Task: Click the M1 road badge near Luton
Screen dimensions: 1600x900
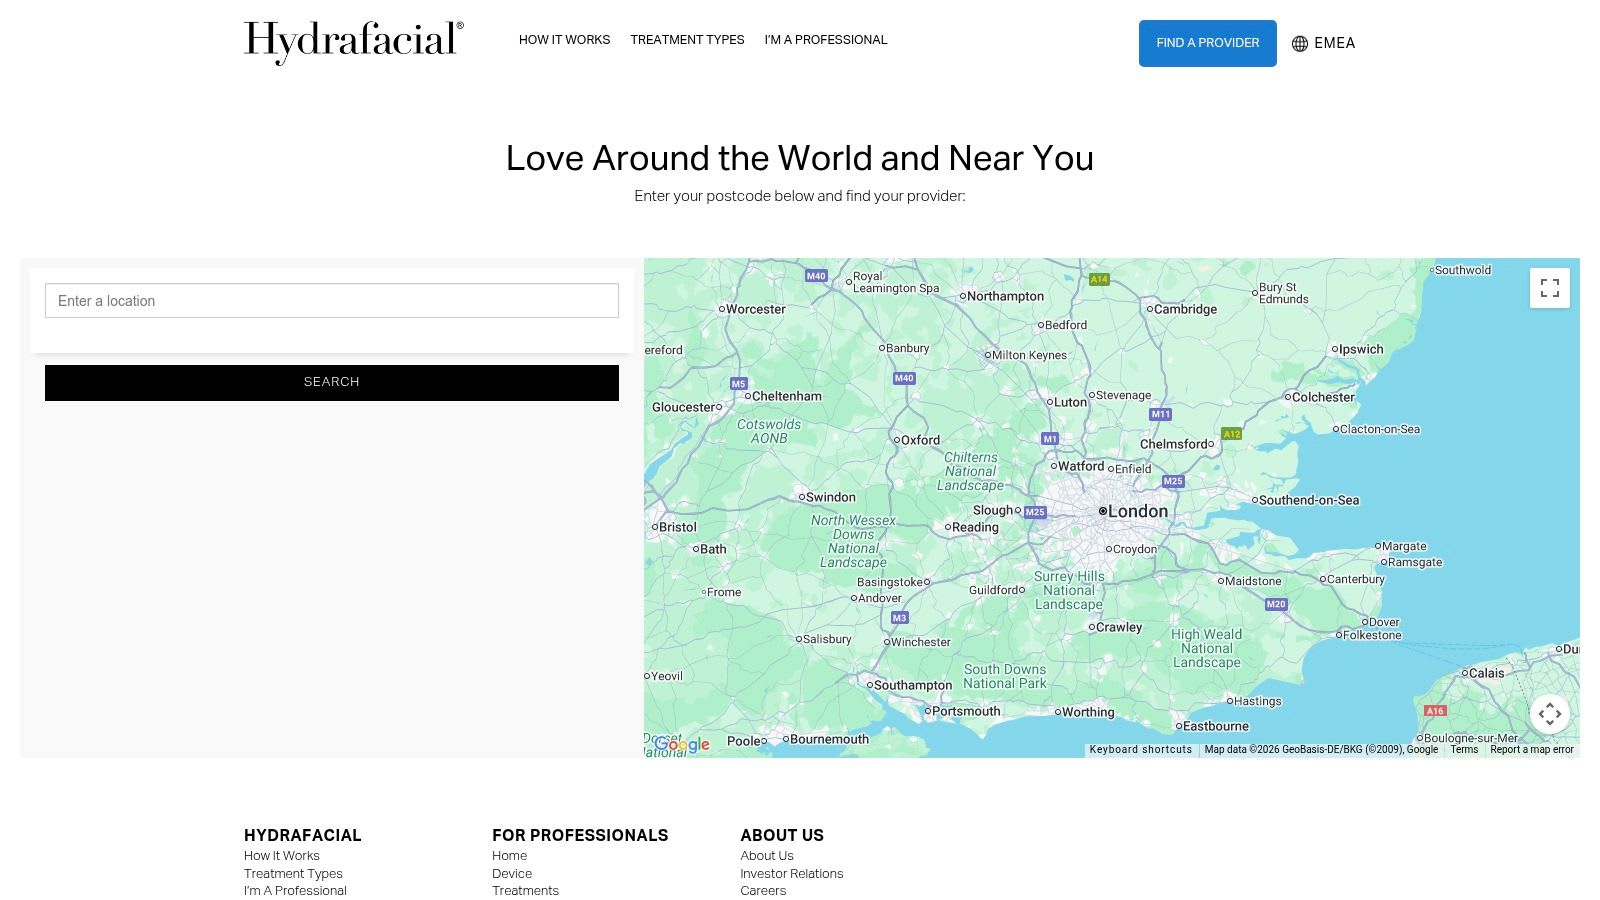Action: coord(1049,439)
